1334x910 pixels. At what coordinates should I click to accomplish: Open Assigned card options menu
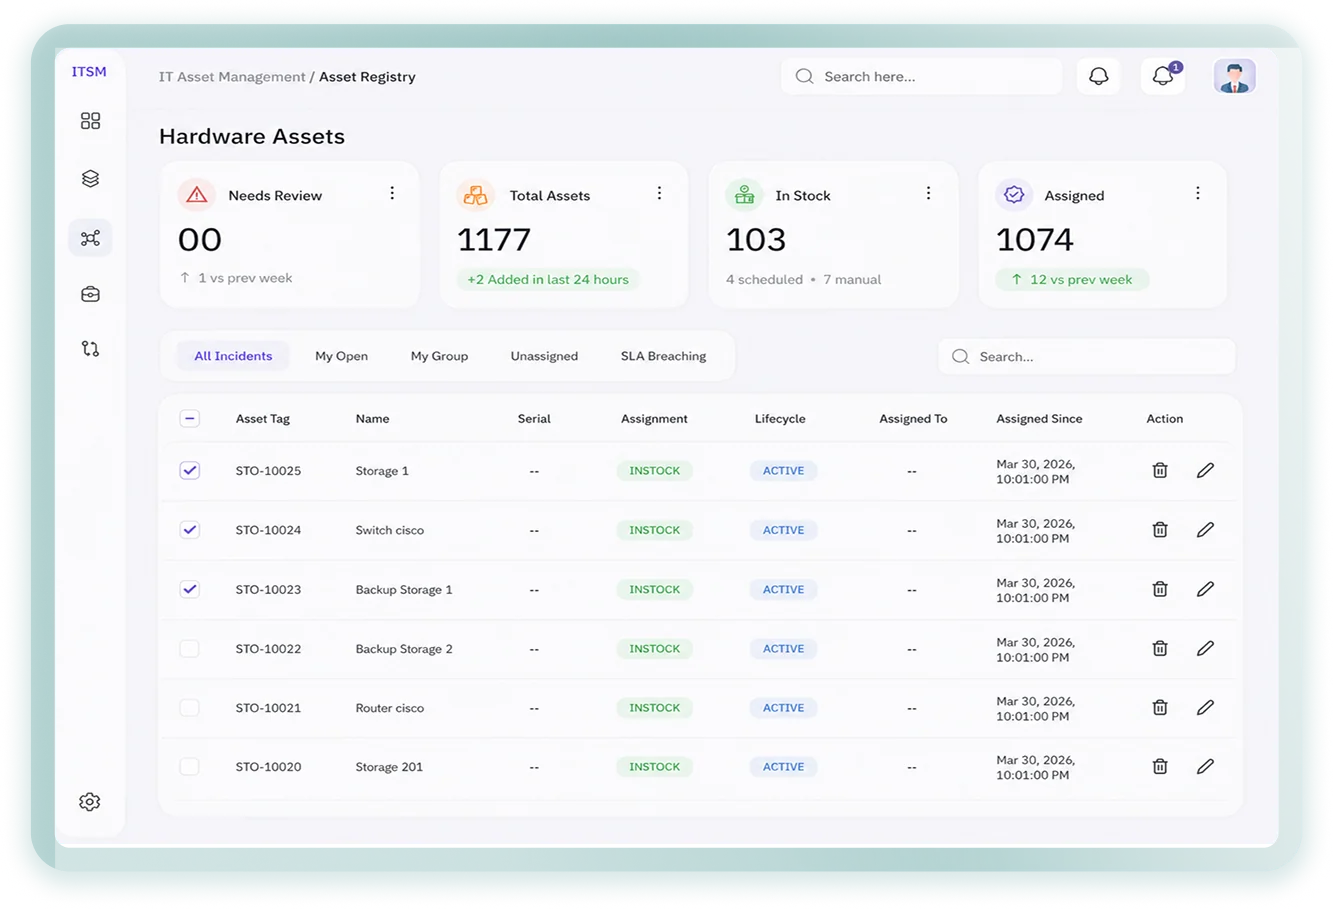pos(1197,193)
